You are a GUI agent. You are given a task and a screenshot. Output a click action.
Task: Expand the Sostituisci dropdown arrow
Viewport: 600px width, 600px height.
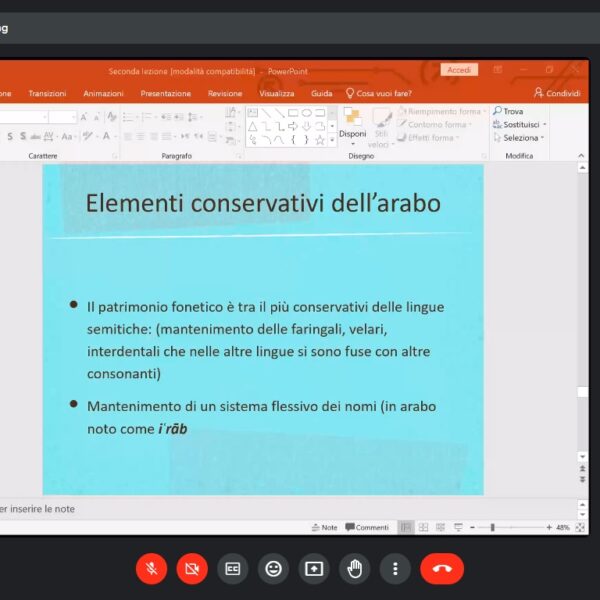[x=544, y=125]
